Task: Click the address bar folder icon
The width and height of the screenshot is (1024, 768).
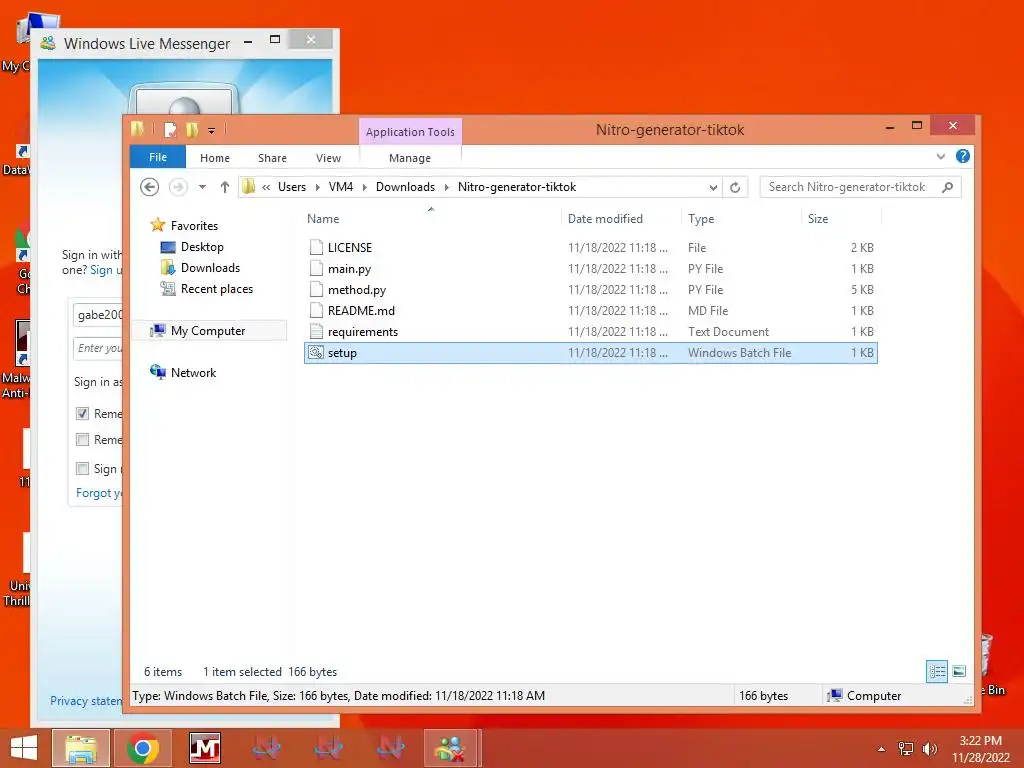Action: 248,187
